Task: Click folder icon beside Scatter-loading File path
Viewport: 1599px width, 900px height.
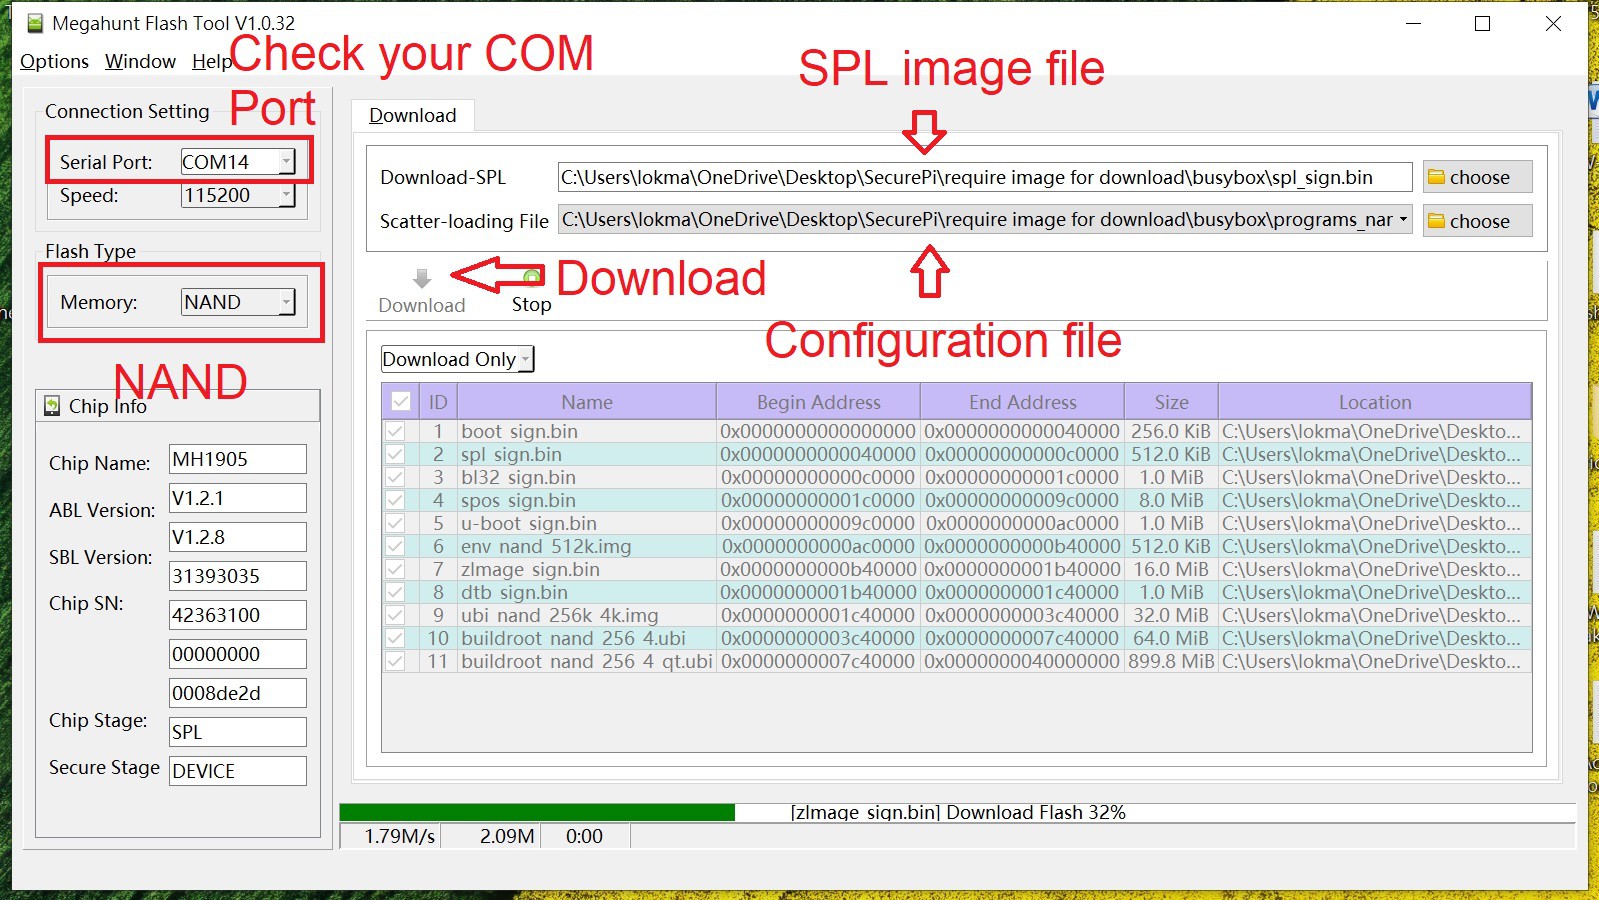Action: [1436, 221]
